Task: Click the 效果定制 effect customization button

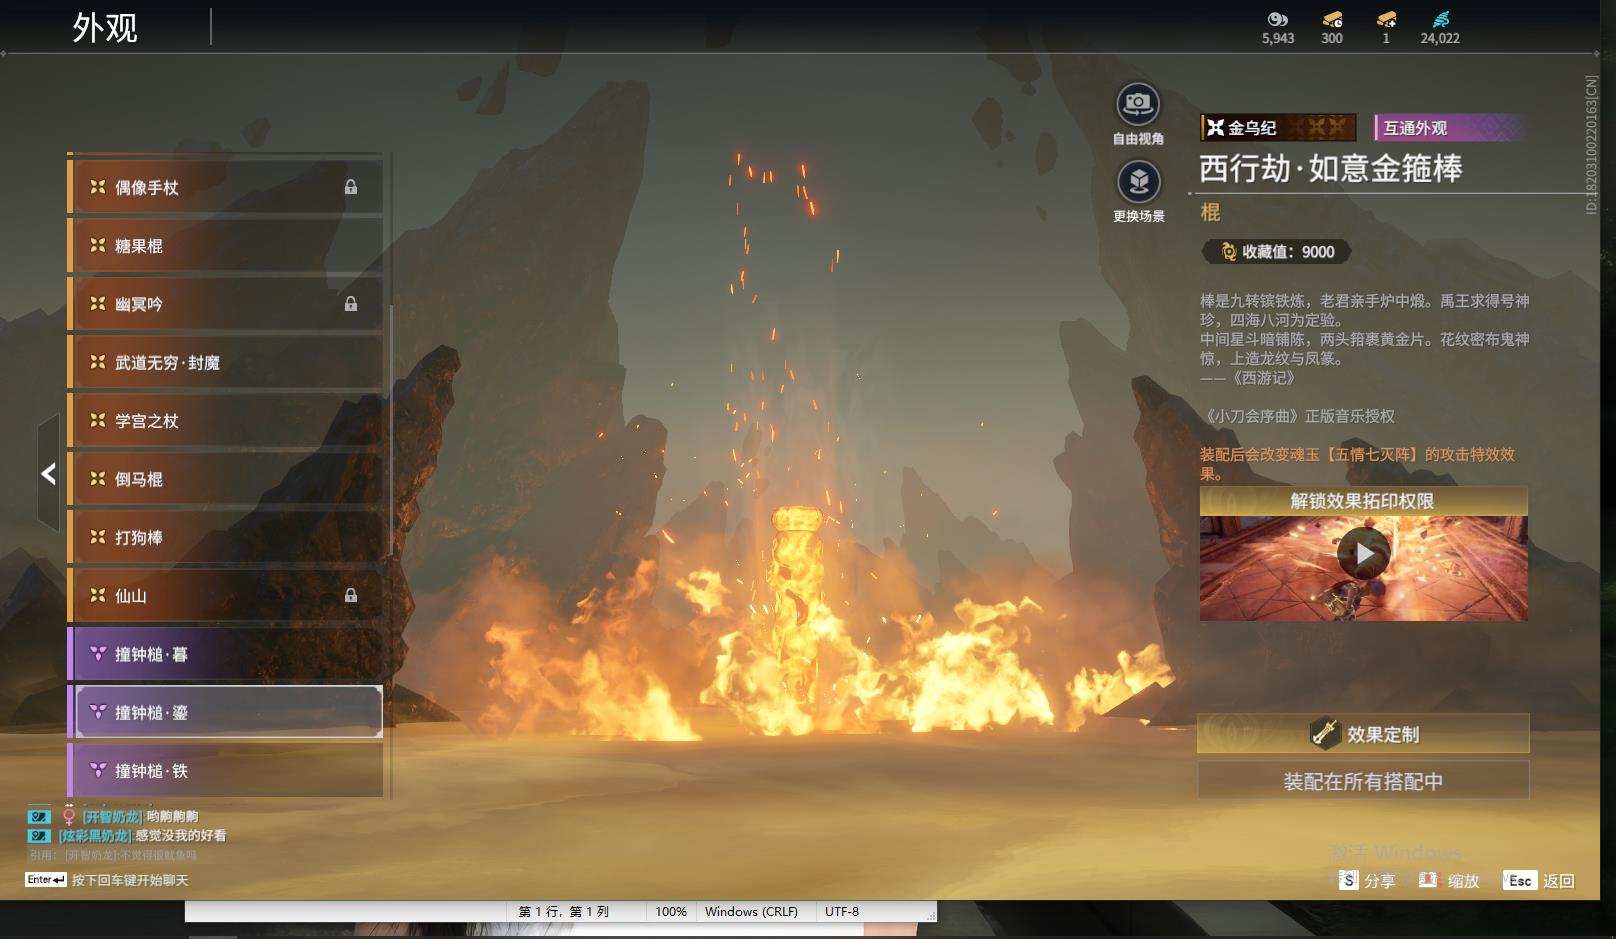Action: pyautogui.click(x=1363, y=734)
